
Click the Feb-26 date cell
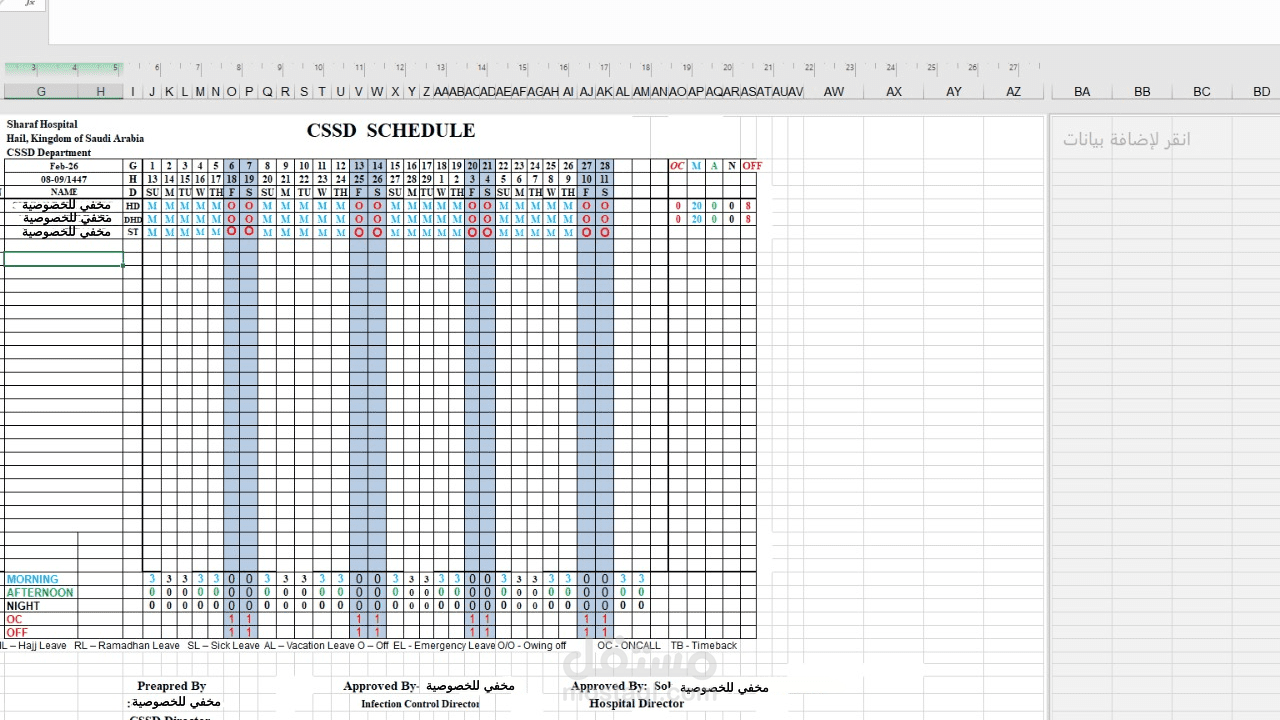point(64,166)
